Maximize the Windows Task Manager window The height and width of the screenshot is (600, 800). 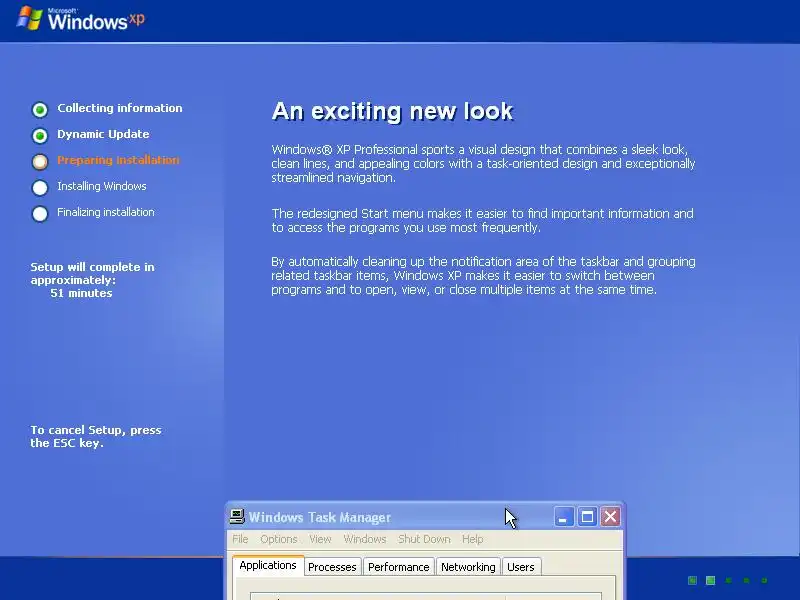(587, 517)
